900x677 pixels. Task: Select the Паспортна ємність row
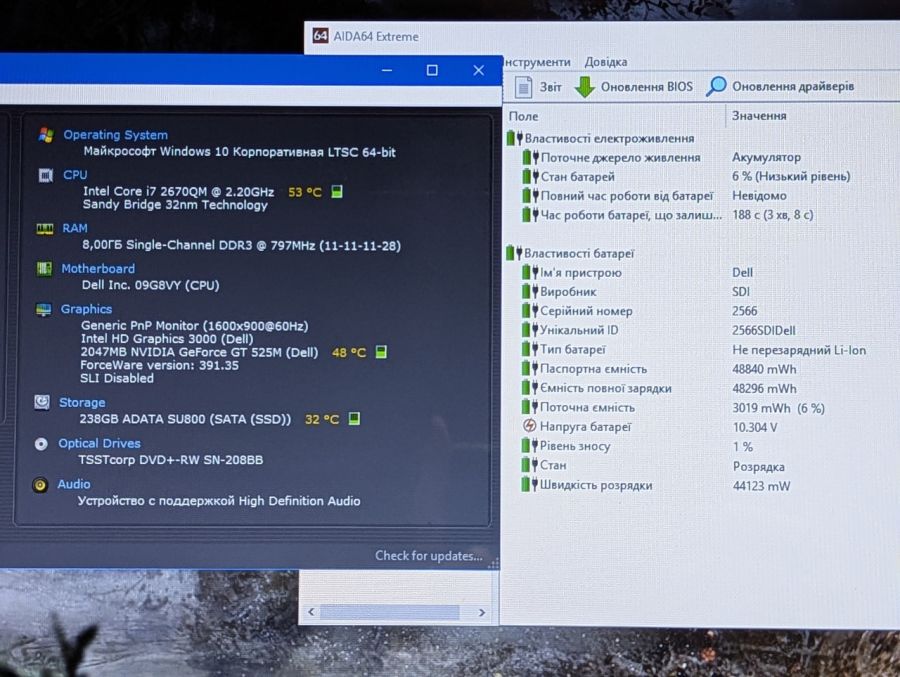coord(703,369)
